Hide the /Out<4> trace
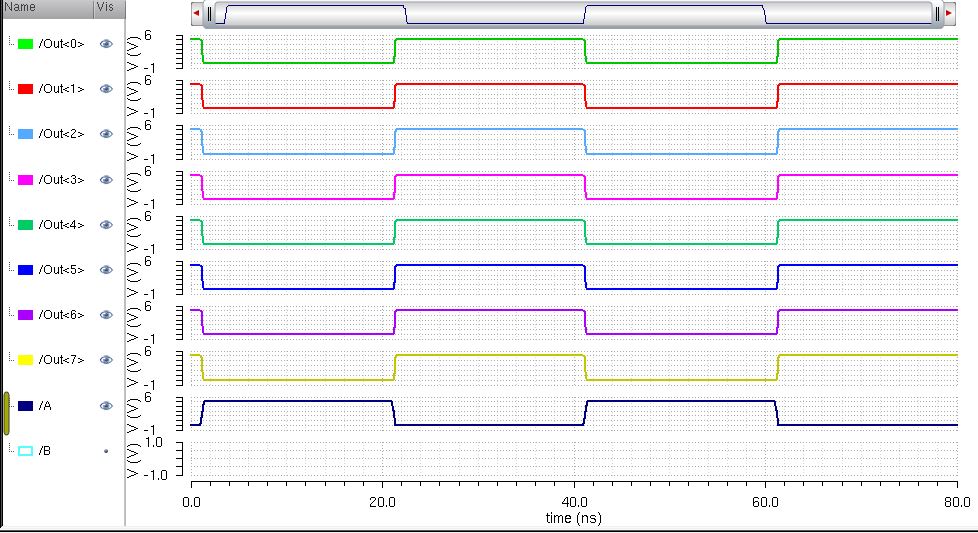Viewport: 978px width, 533px height. (x=106, y=225)
